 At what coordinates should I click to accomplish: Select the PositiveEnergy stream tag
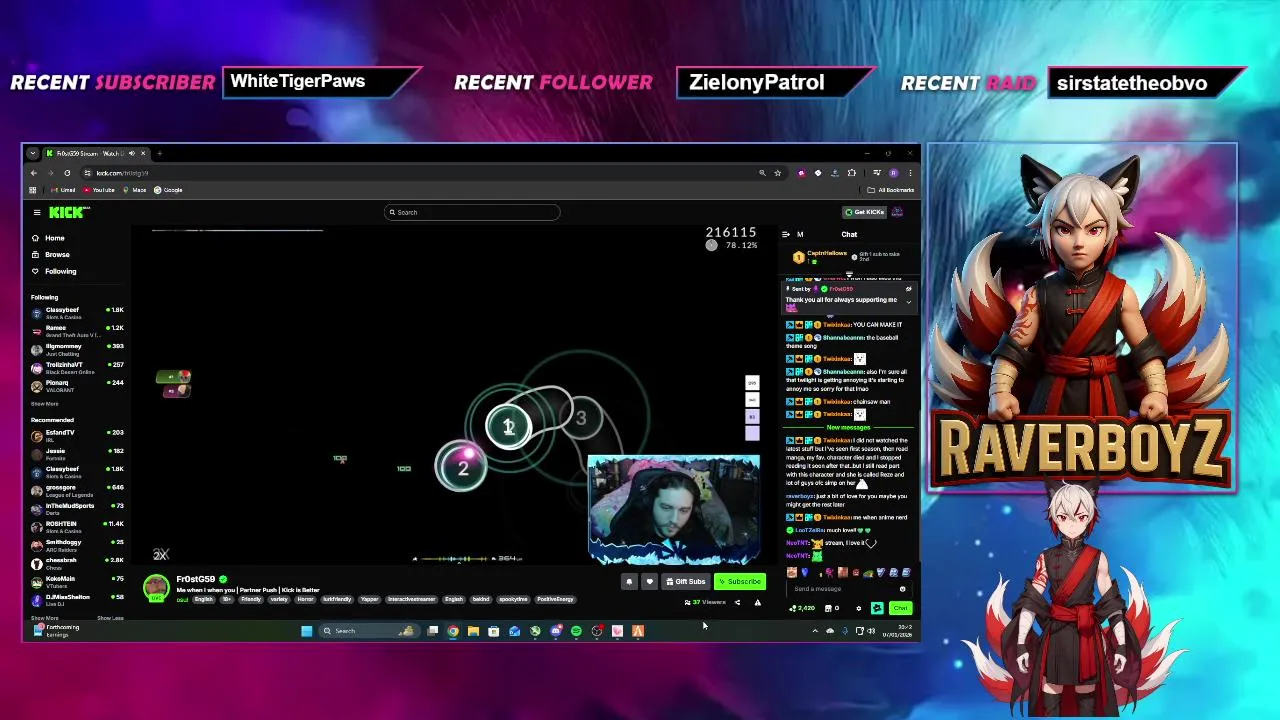555,599
